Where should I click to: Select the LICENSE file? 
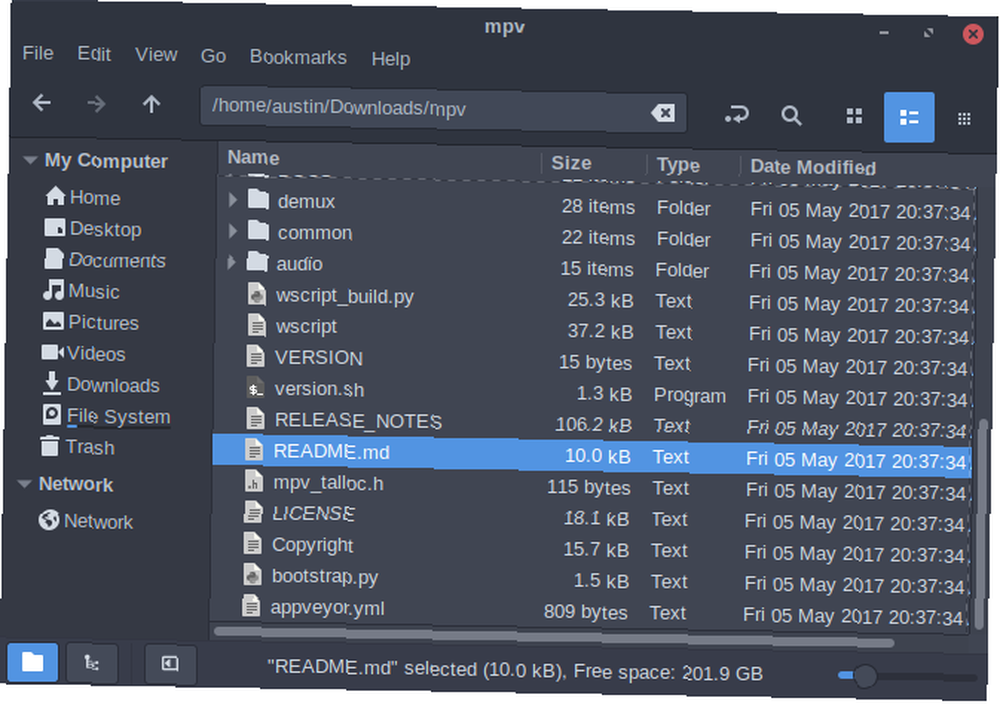313,513
